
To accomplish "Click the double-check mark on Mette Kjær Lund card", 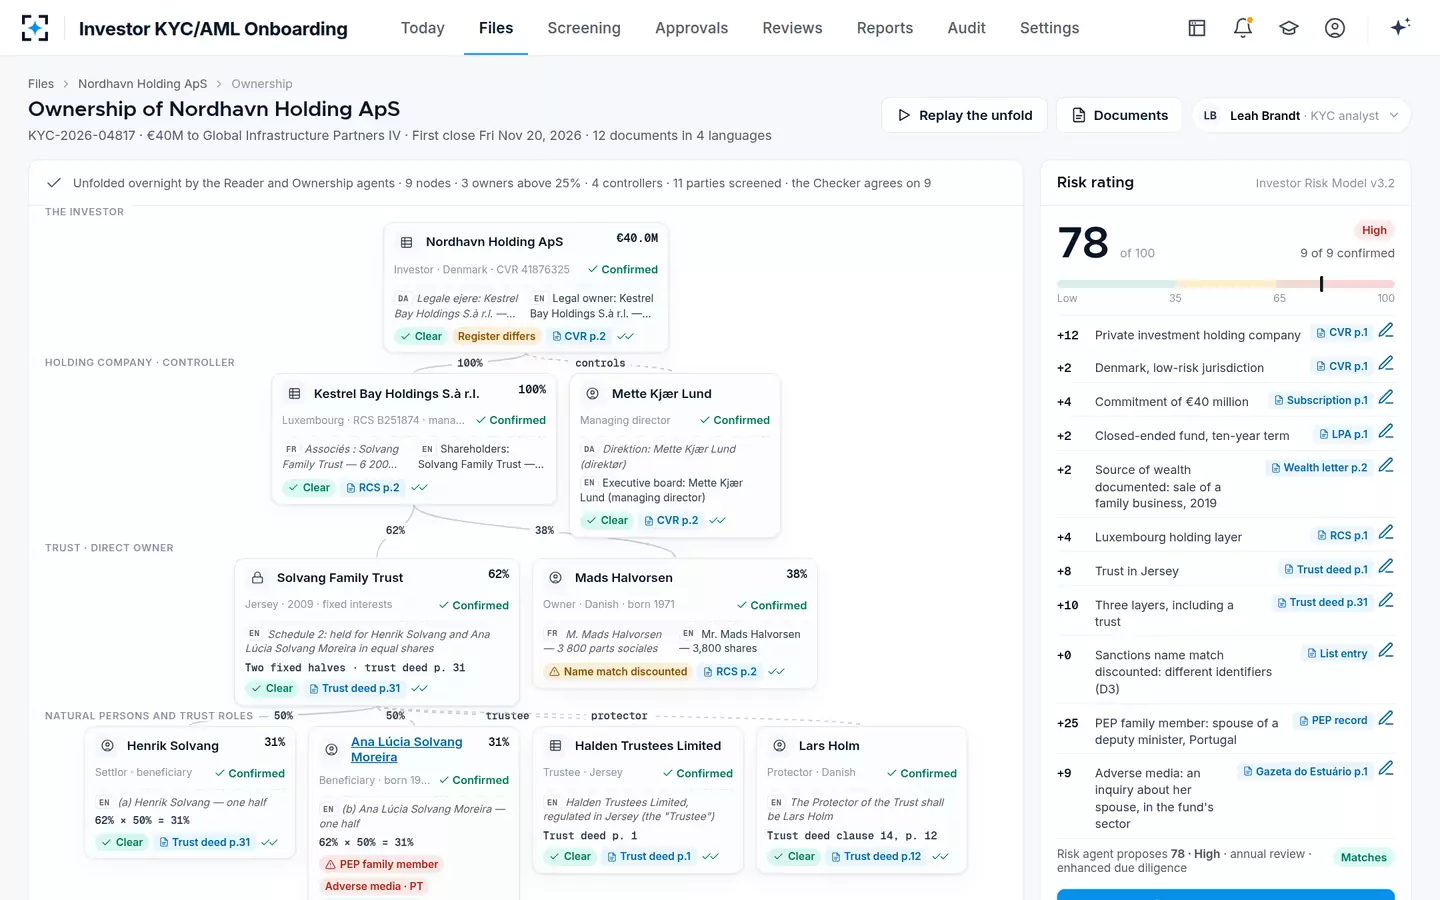I will point(717,521).
